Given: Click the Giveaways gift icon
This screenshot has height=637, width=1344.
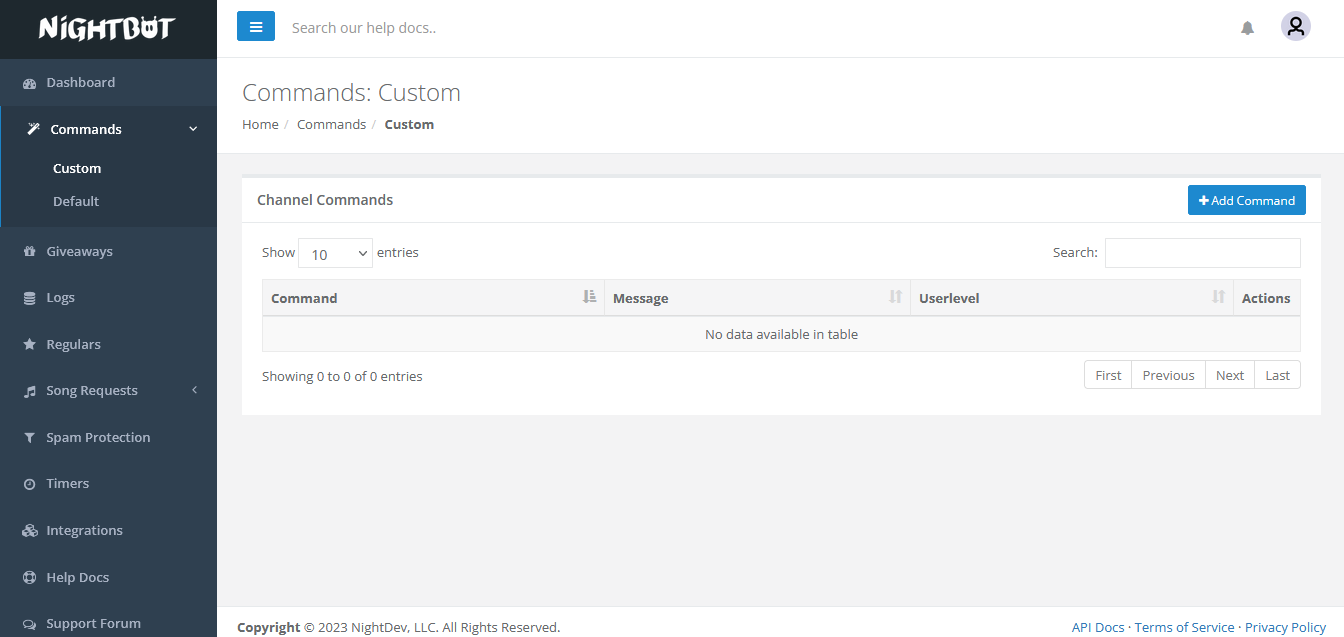Looking at the screenshot, I should [x=29, y=252].
